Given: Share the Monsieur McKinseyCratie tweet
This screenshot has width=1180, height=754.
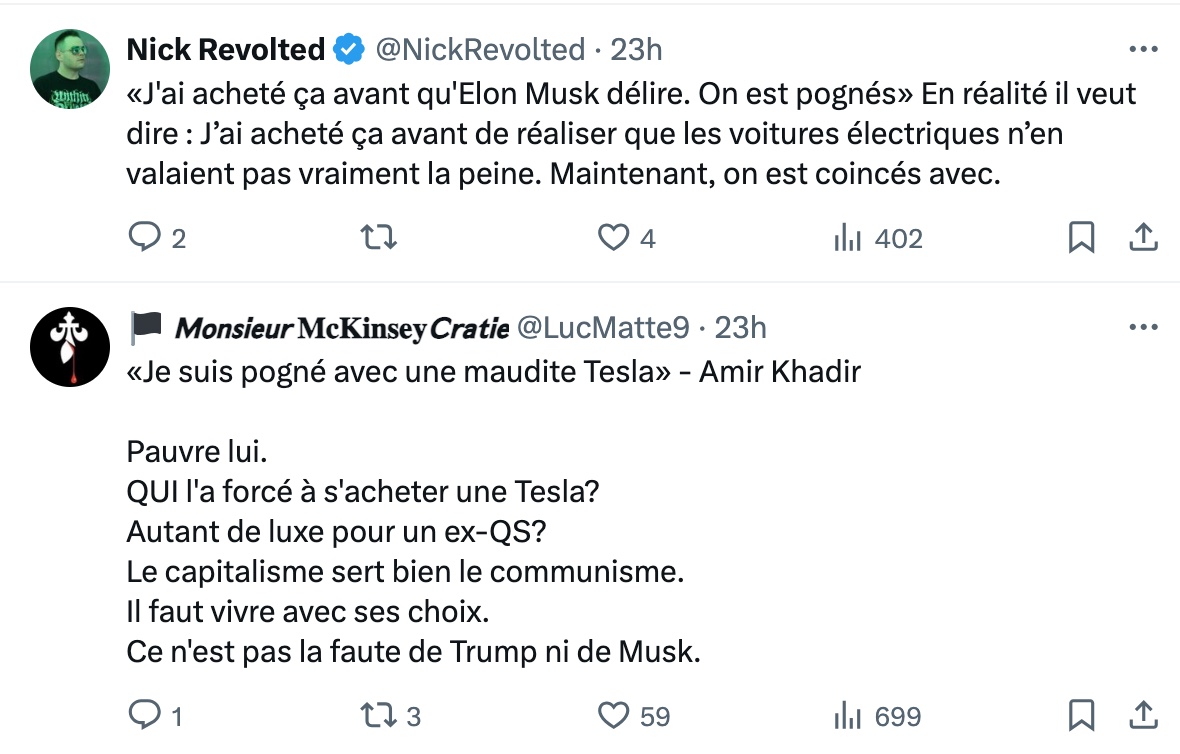Looking at the screenshot, I should pos(1143,715).
